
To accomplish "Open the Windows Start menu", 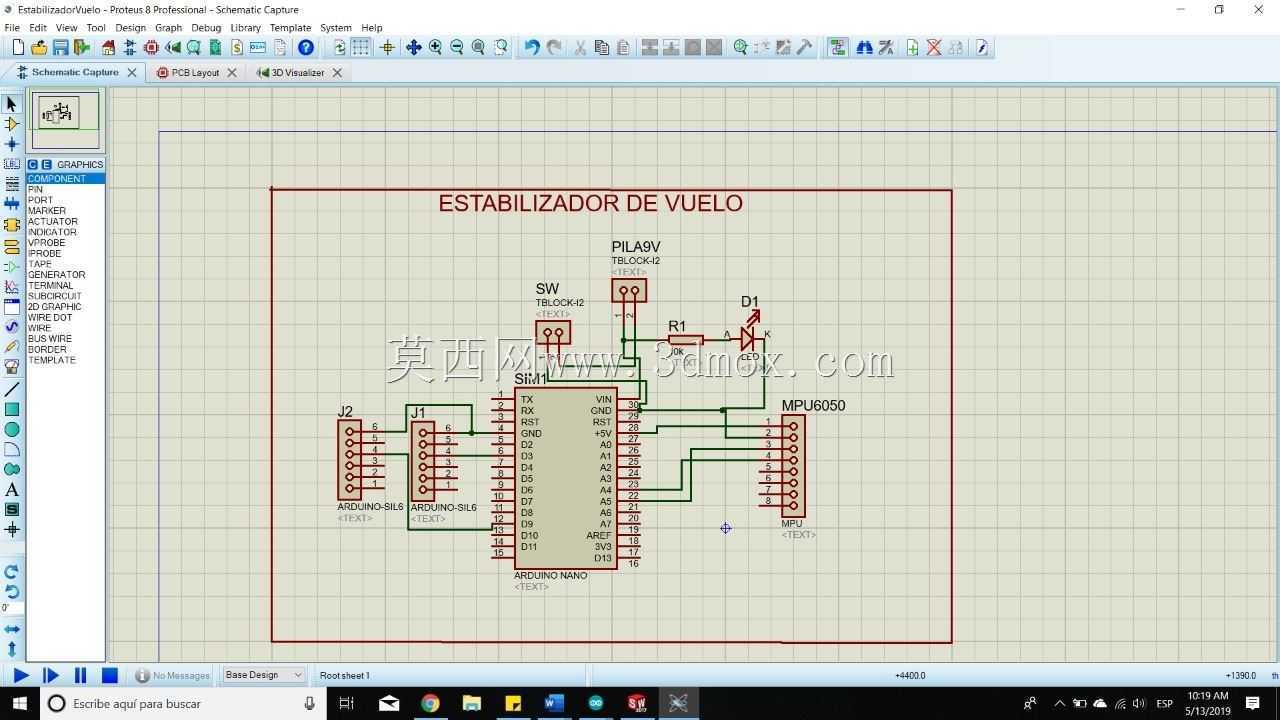I will coord(19,704).
